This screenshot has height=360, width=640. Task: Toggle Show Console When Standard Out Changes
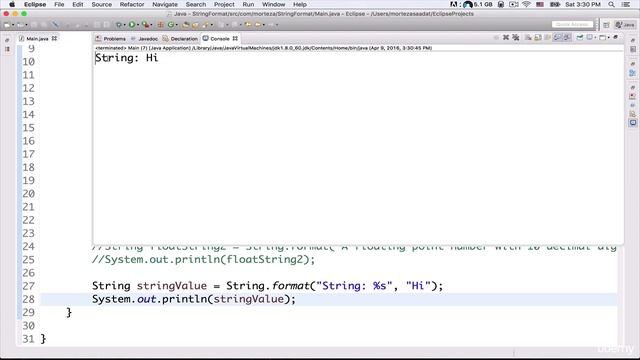(x=557, y=38)
